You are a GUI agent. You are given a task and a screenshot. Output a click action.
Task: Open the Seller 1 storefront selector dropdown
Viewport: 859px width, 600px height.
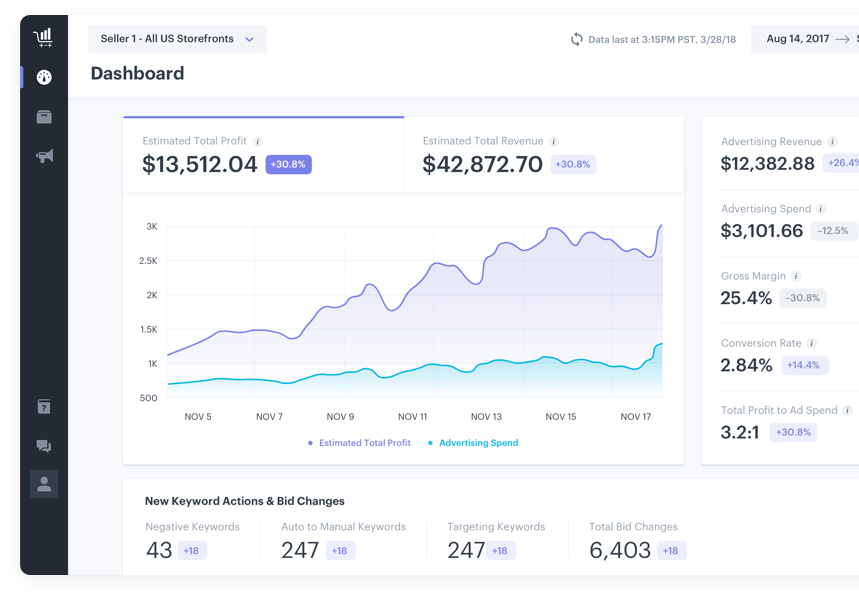coord(177,39)
